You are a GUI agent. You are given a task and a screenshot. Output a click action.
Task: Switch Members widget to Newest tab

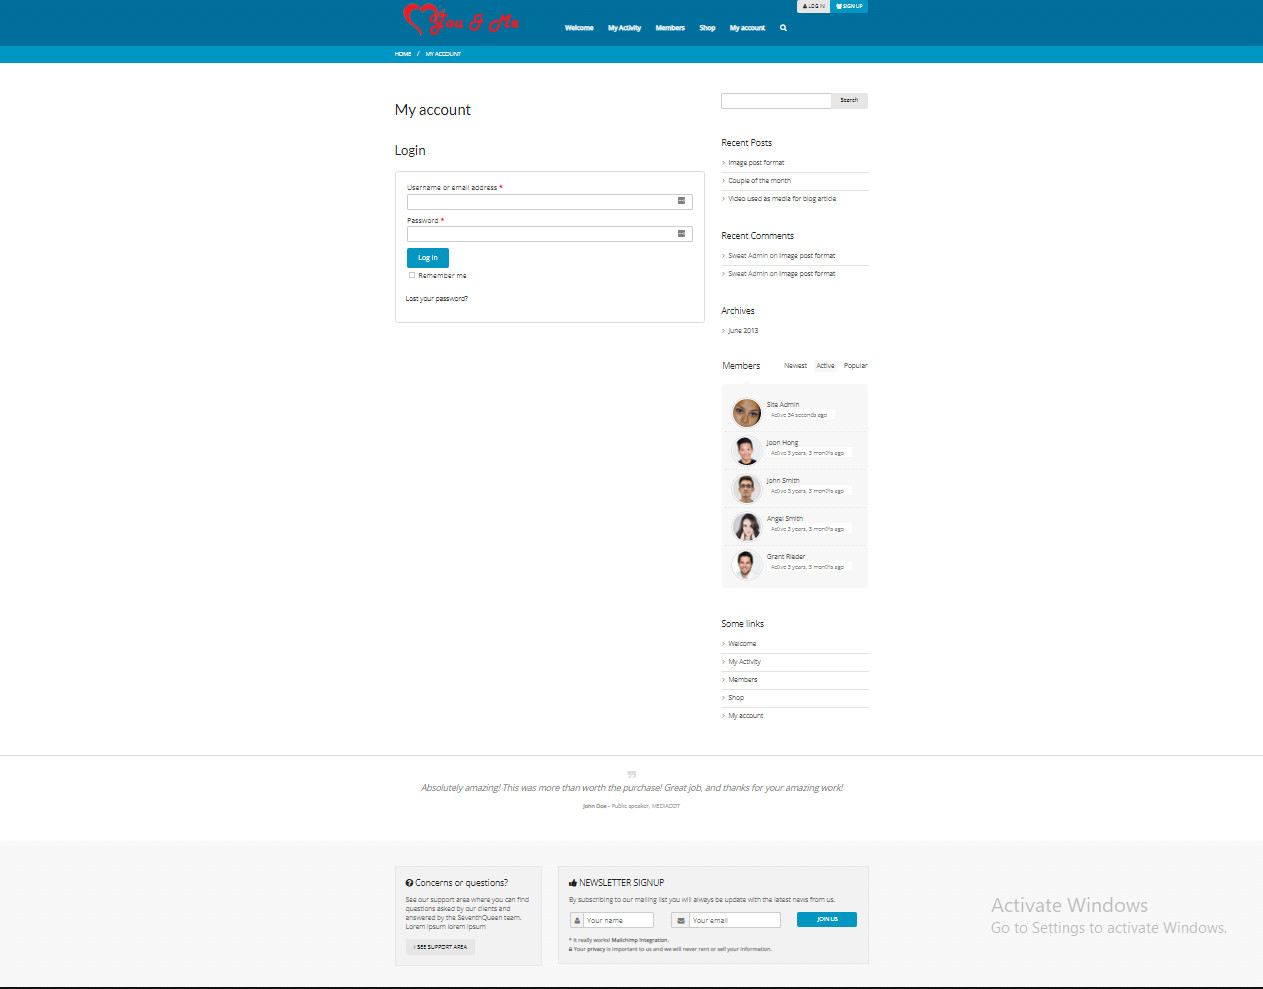(x=795, y=366)
